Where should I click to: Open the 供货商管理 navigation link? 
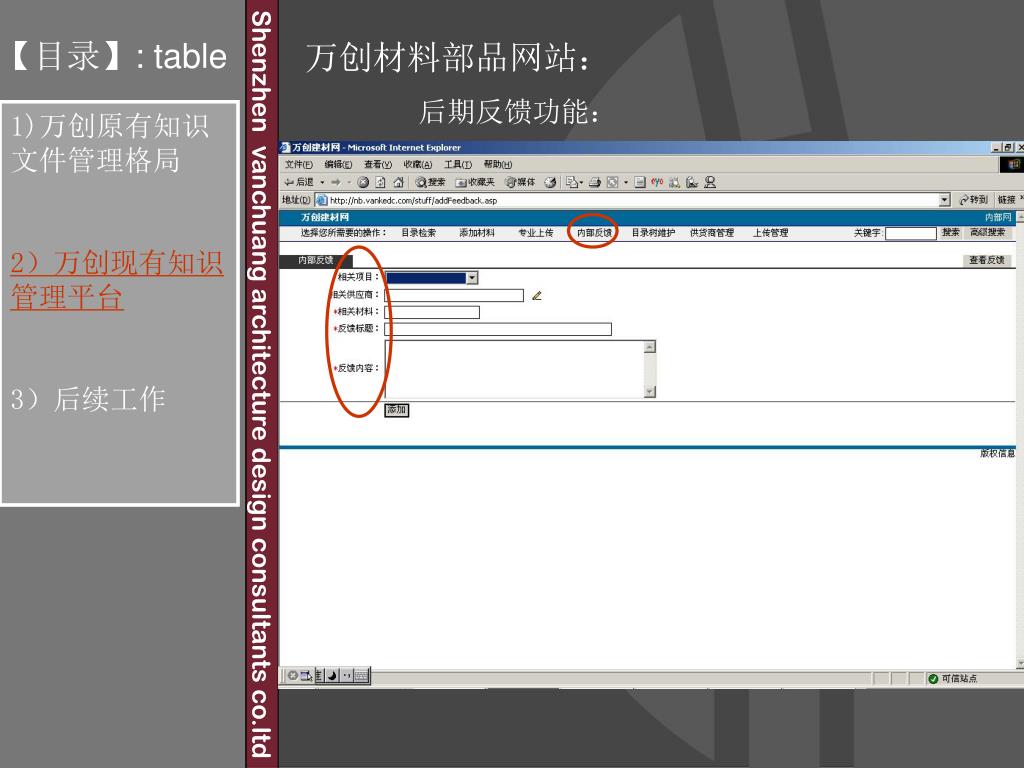tap(712, 232)
